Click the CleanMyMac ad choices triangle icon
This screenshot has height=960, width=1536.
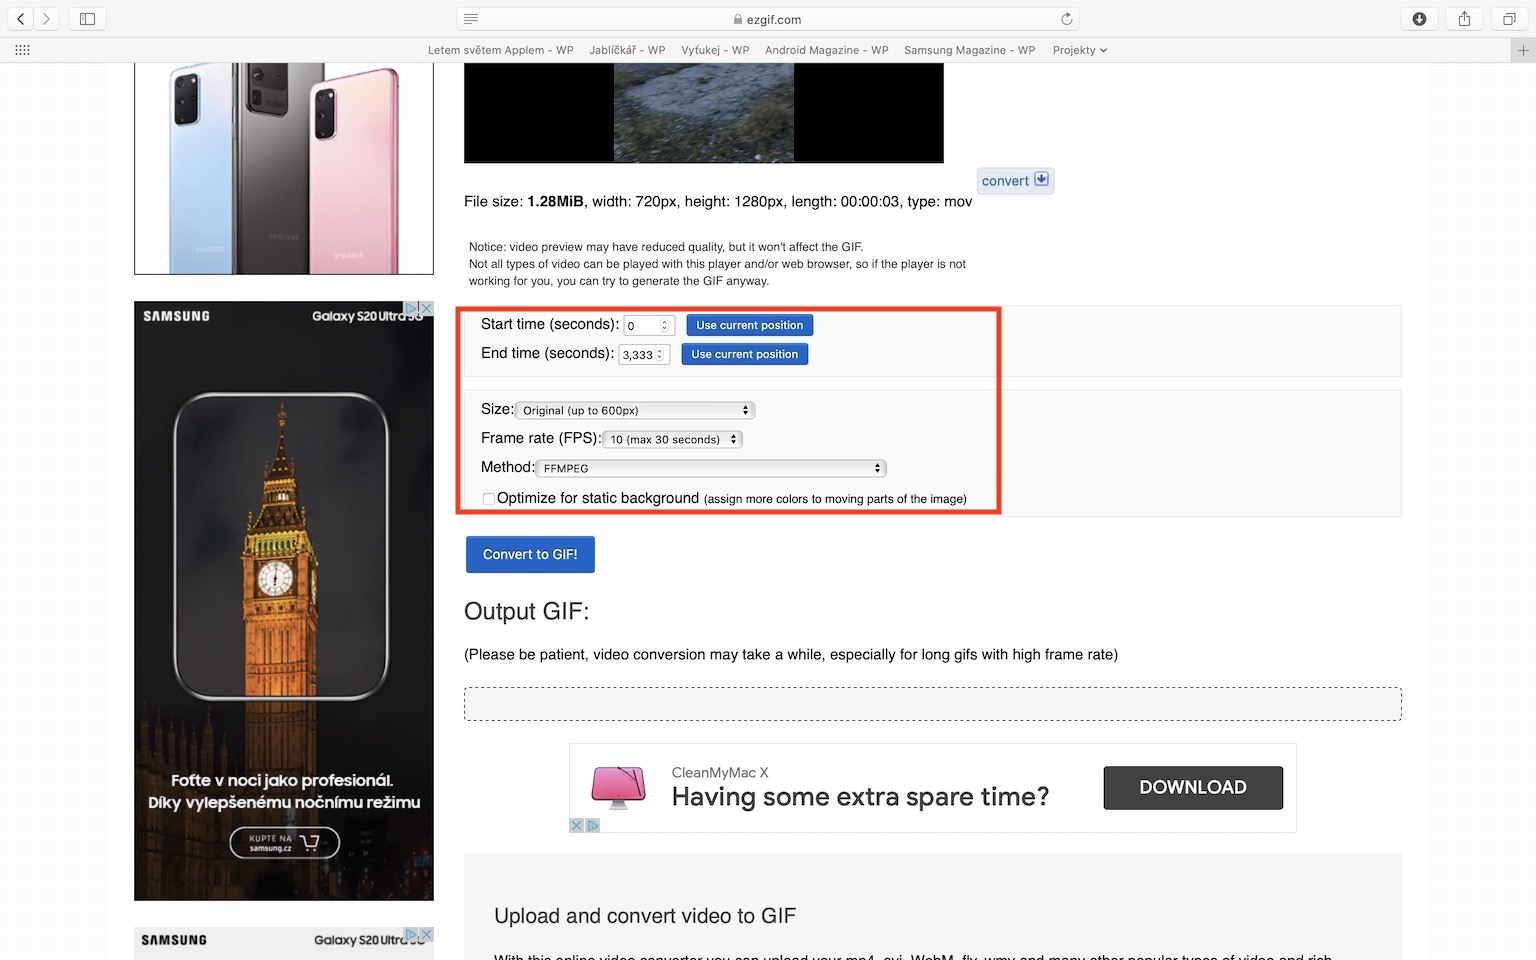pos(592,825)
